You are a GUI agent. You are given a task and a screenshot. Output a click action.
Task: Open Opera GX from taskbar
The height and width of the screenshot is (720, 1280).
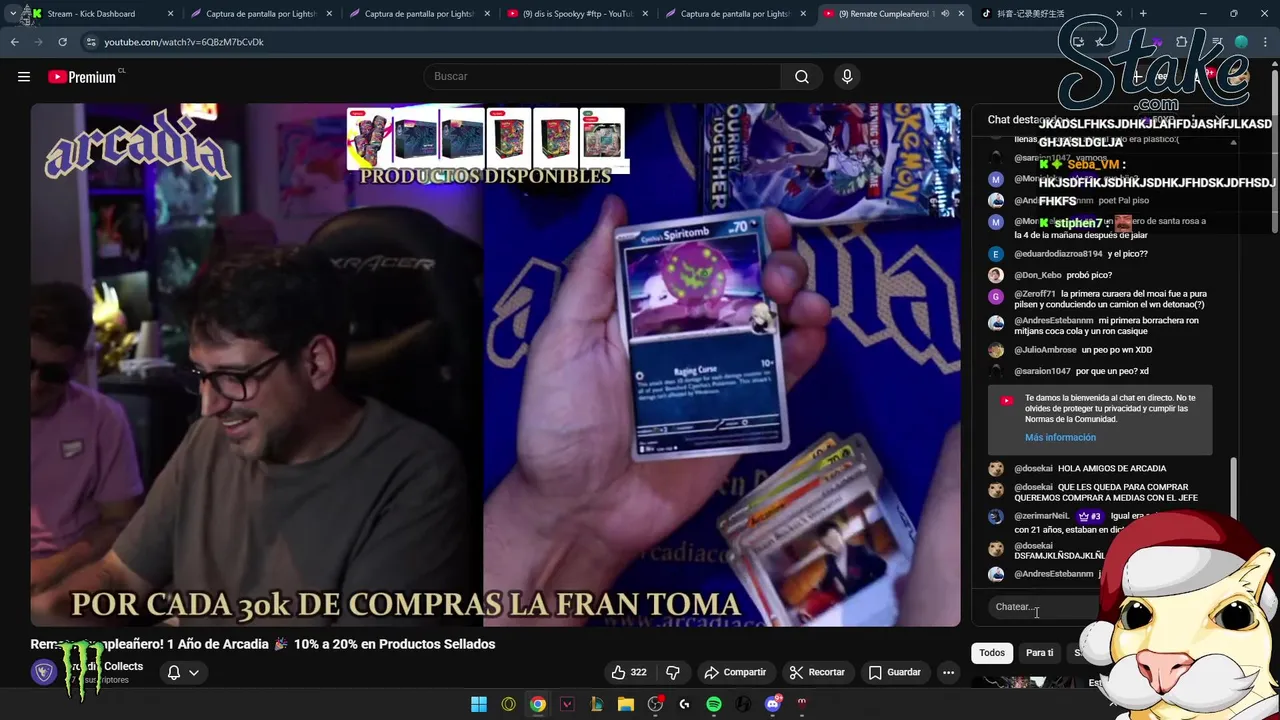508,704
